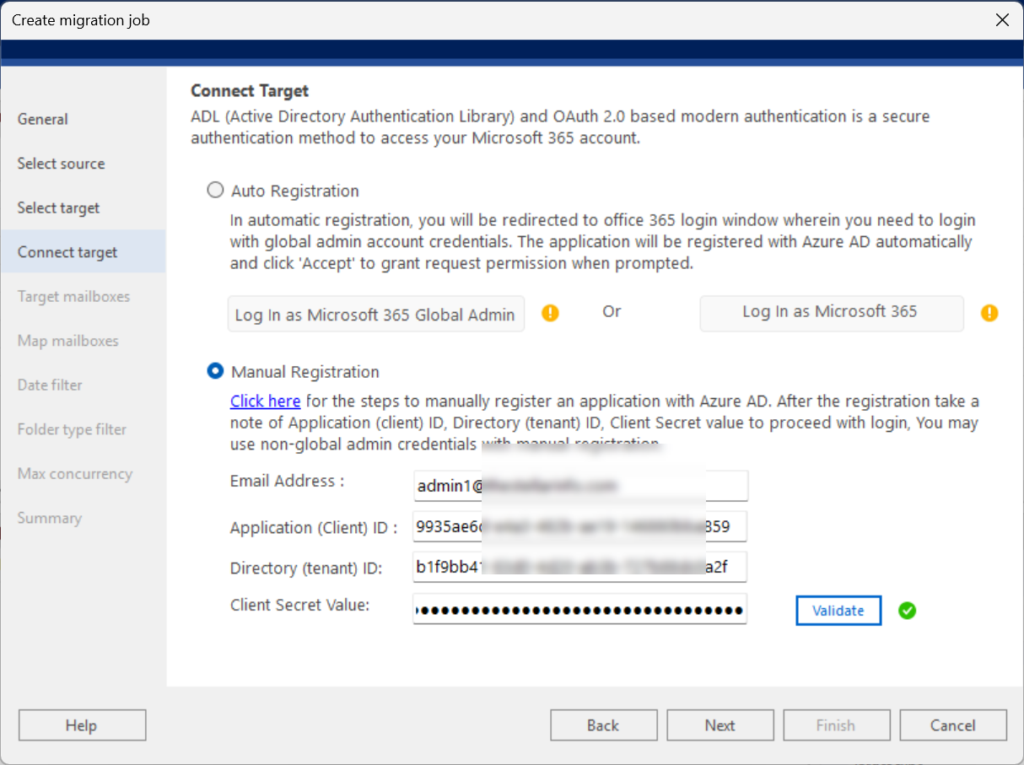Select the Auto Registration radio button
The height and width of the screenshot is (765, 1024).
pos(215,190)
